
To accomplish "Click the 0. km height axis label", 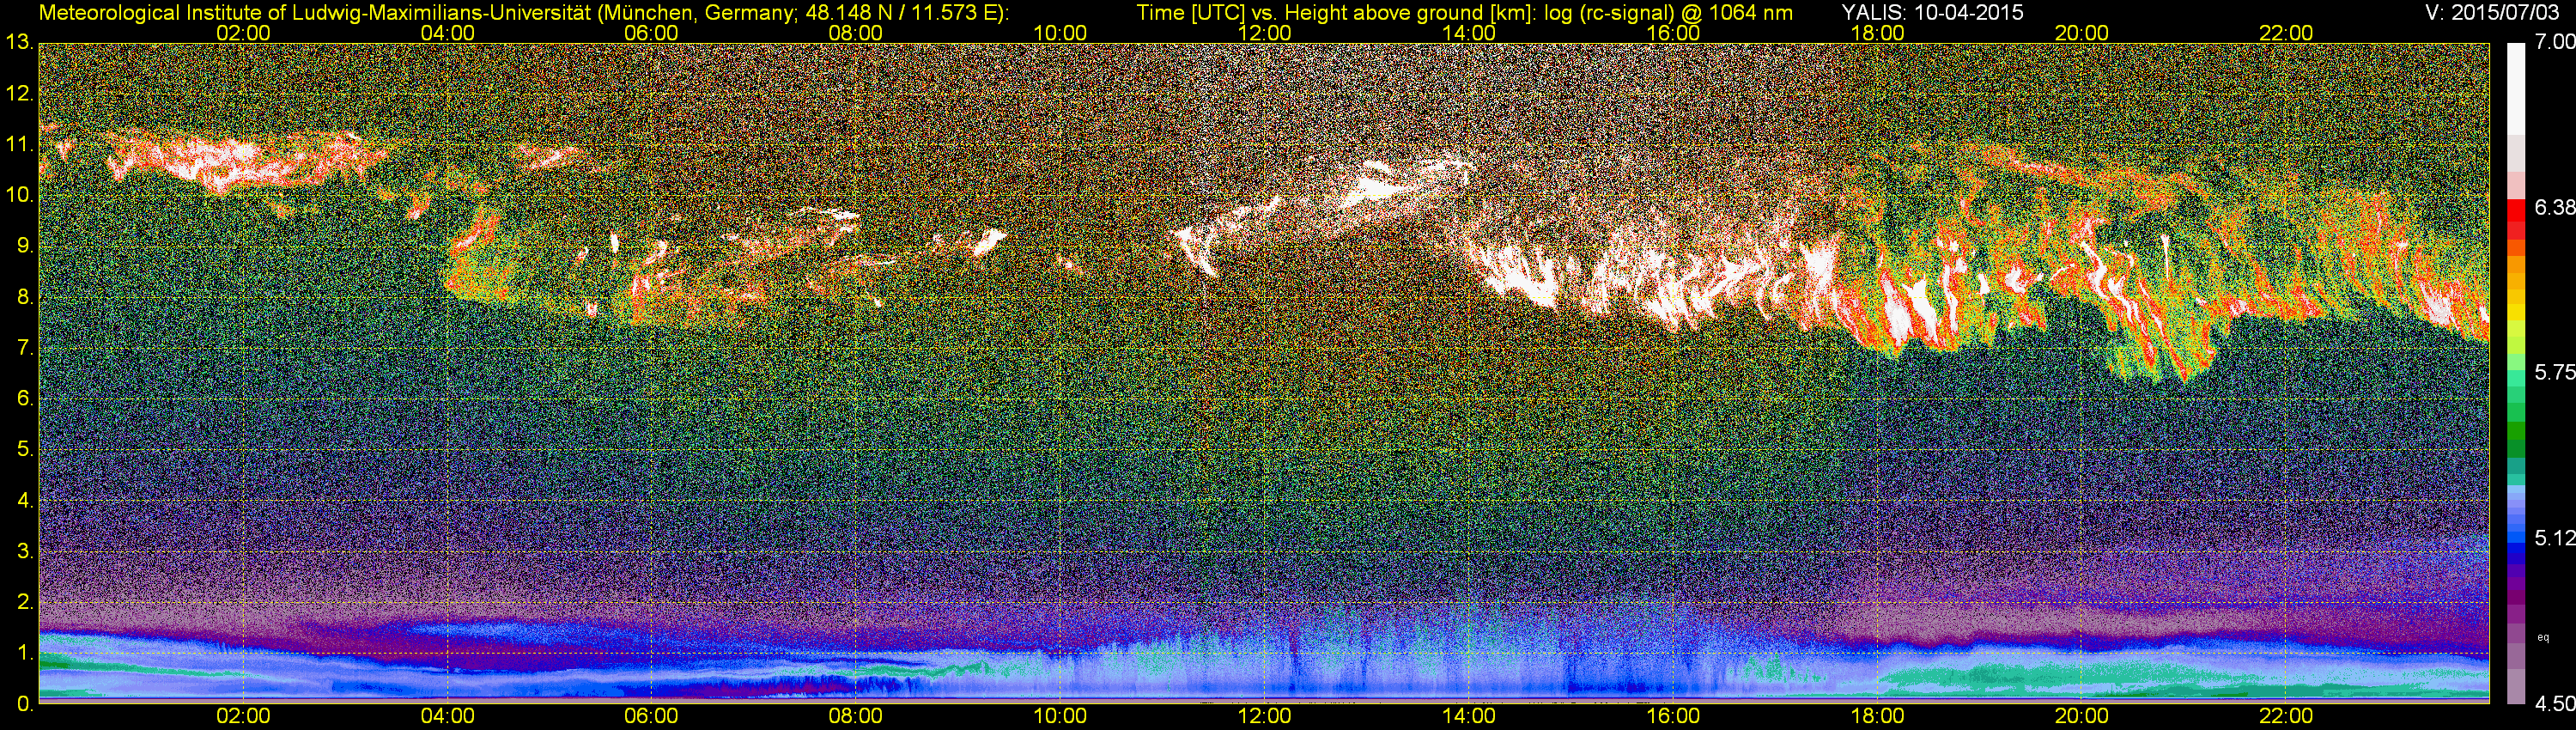I will point(25,705).
